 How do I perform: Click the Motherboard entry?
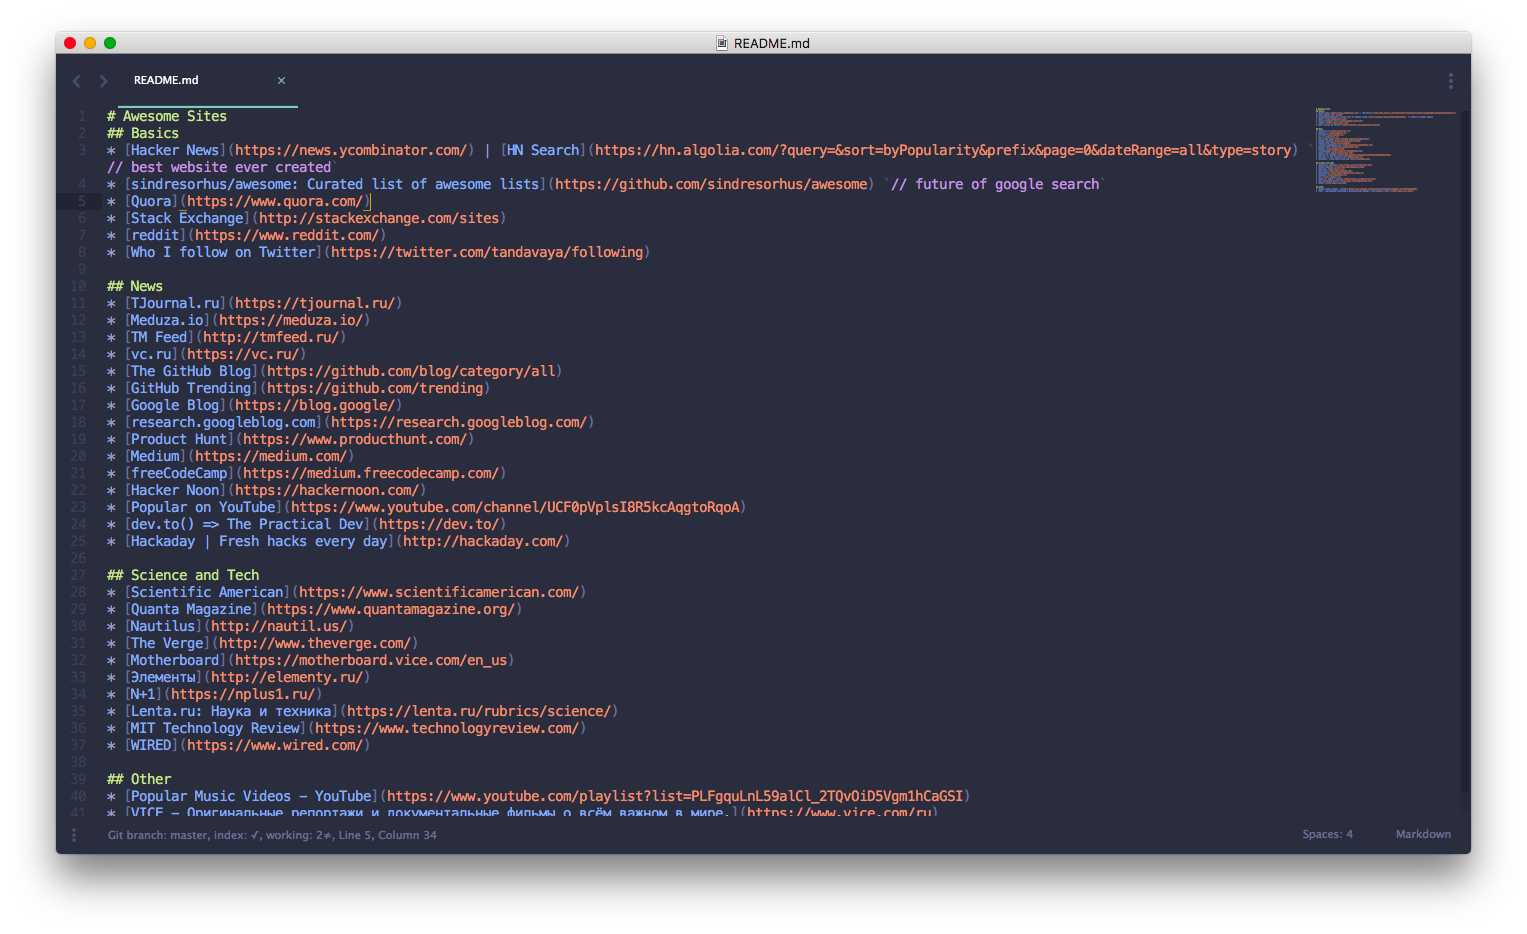click(310, 660)
